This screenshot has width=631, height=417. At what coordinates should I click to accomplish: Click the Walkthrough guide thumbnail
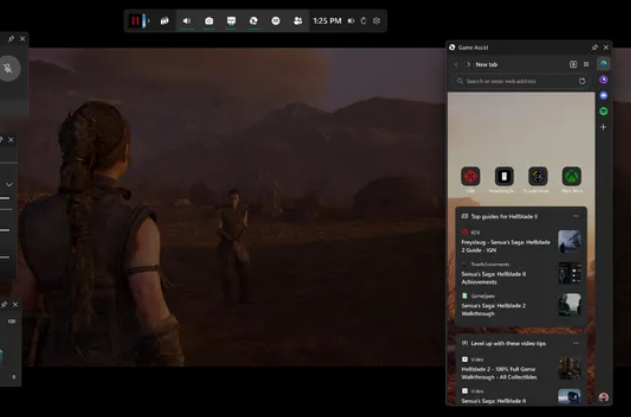pos(569,305)
